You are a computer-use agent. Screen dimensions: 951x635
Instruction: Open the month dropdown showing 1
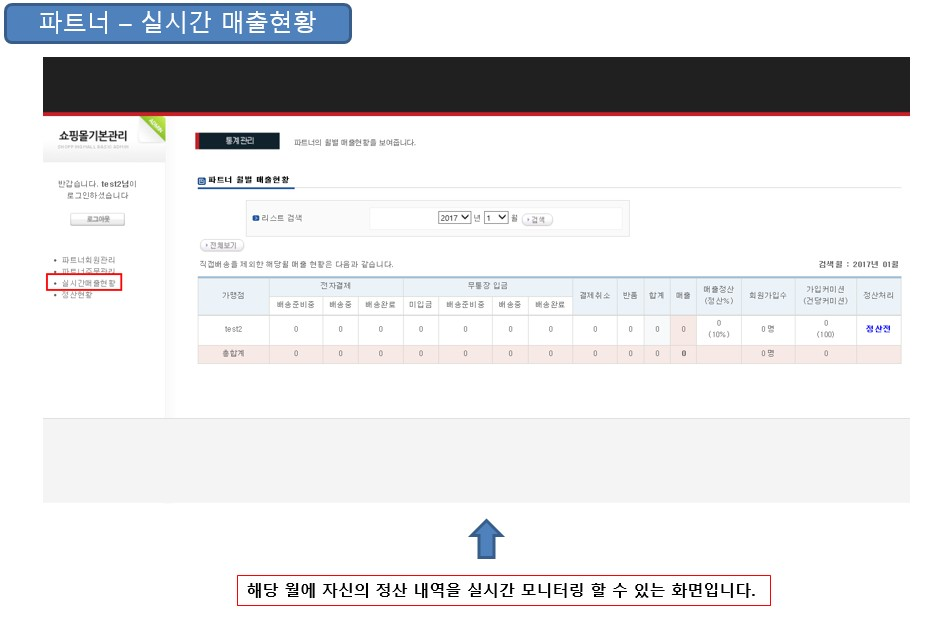coord(496,218)
